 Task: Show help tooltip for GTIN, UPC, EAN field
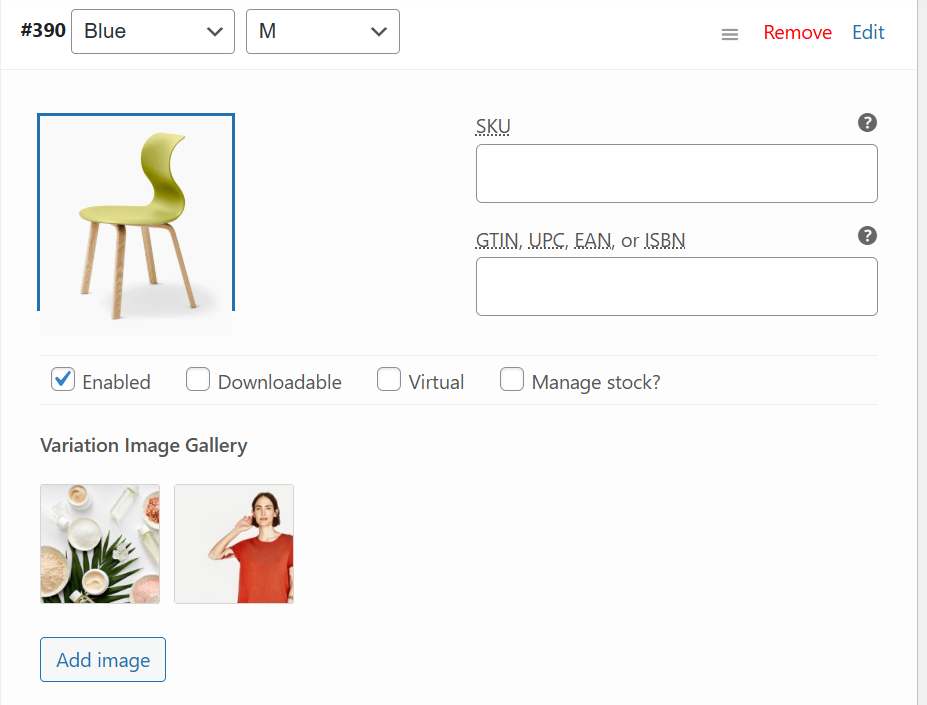point(867,235)
